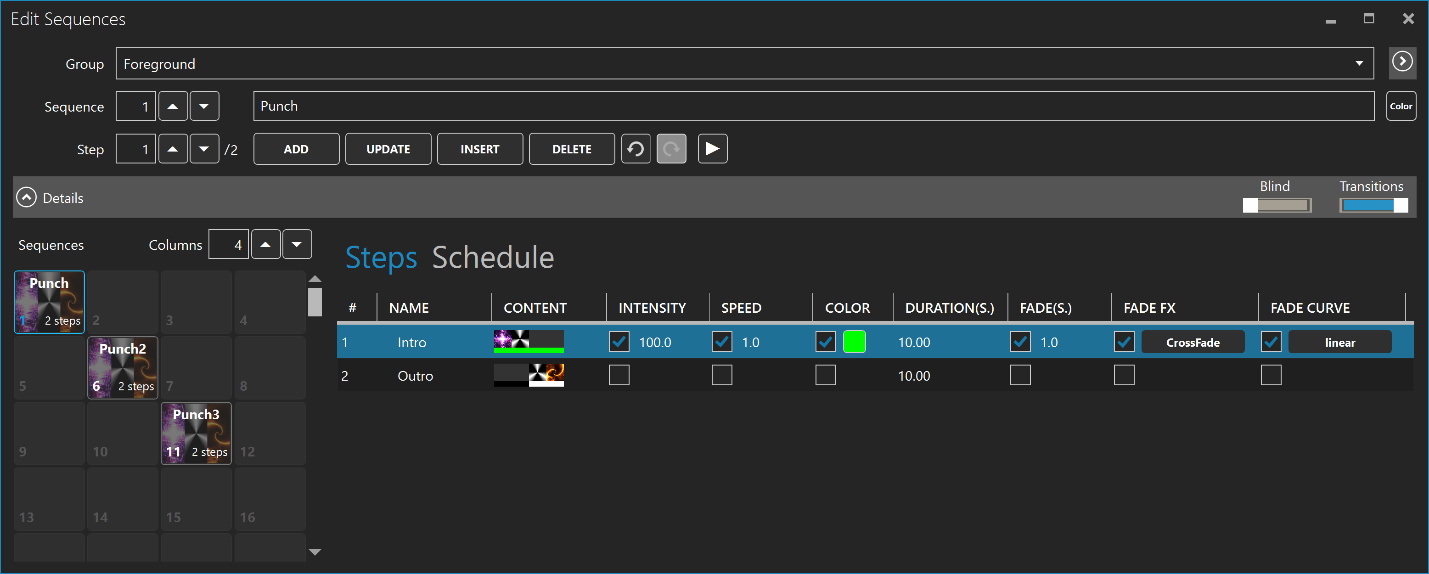Click the Intro step content thumbnail
Viewport: 1429px width, 574px height.
(529, 342)
